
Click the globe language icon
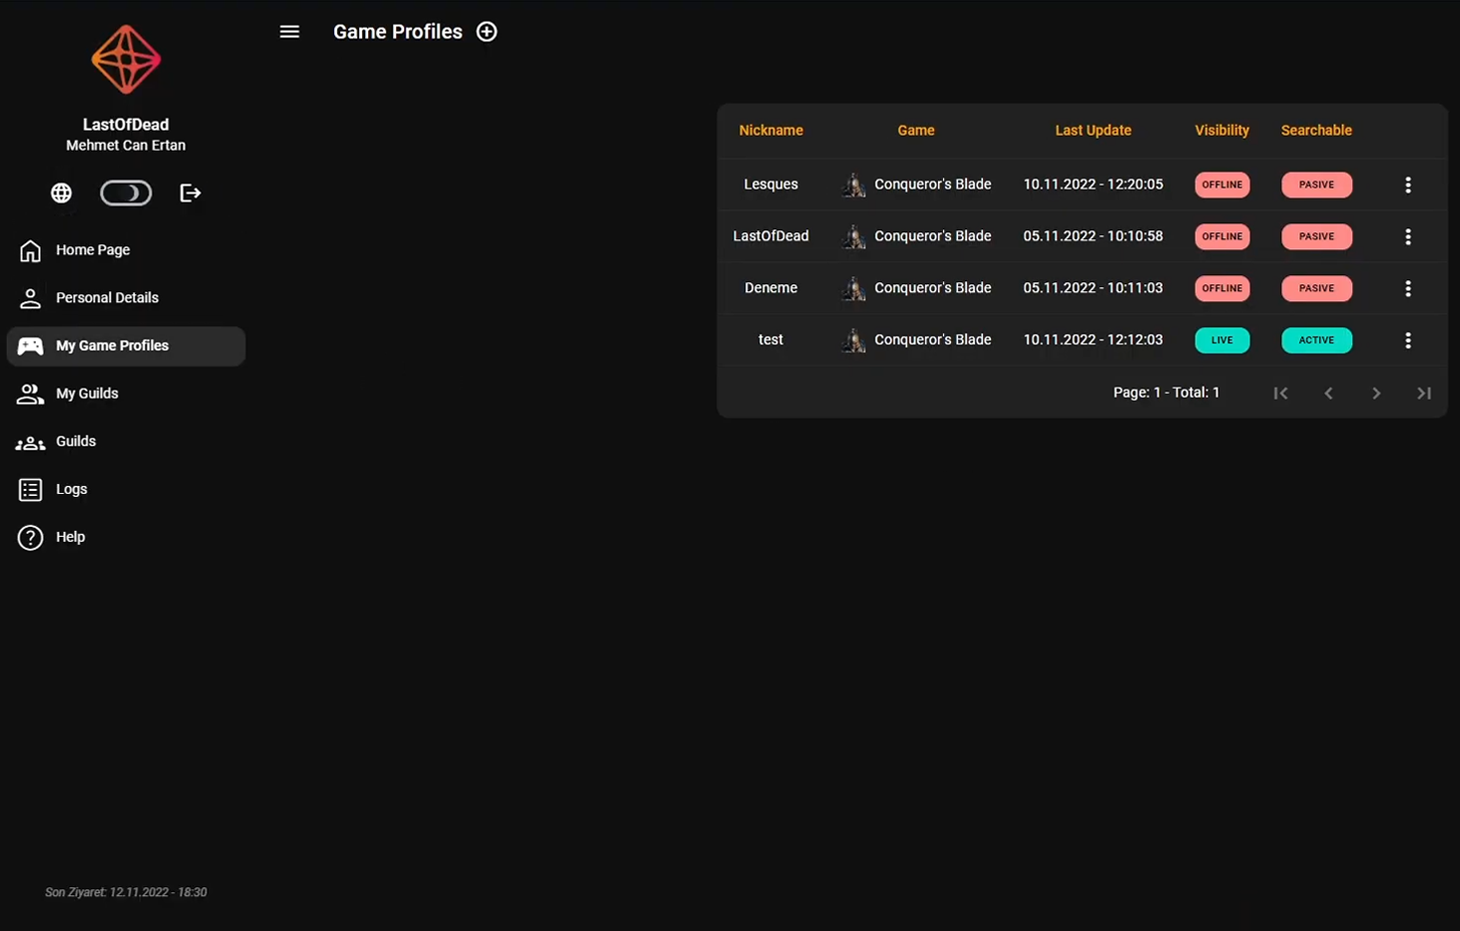[x=61, y=193]
